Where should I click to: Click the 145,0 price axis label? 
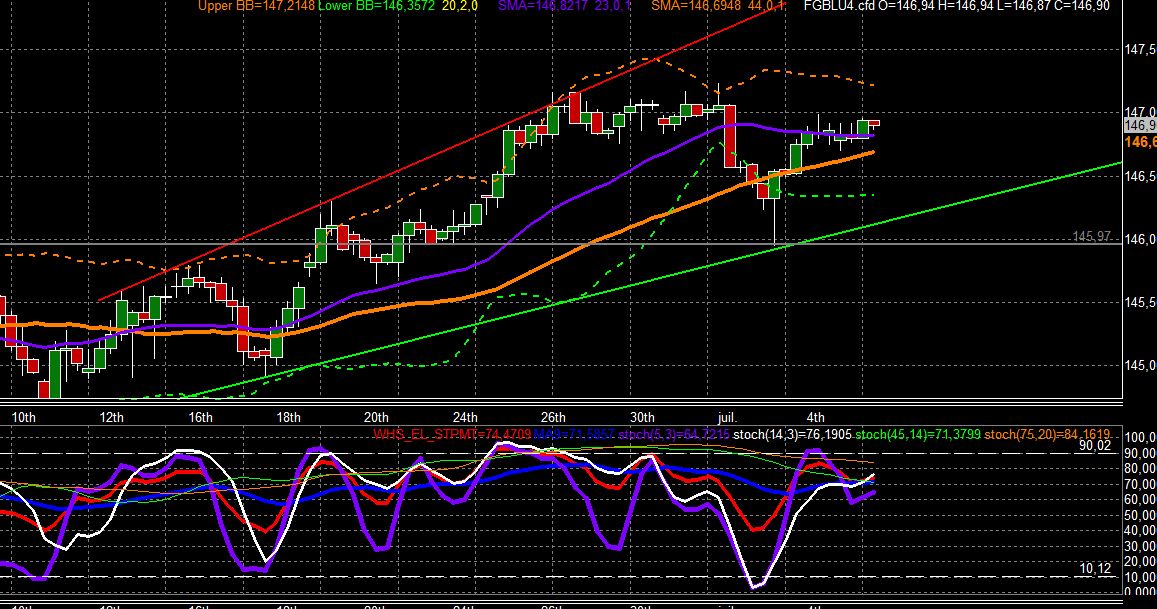[1140, 365]
